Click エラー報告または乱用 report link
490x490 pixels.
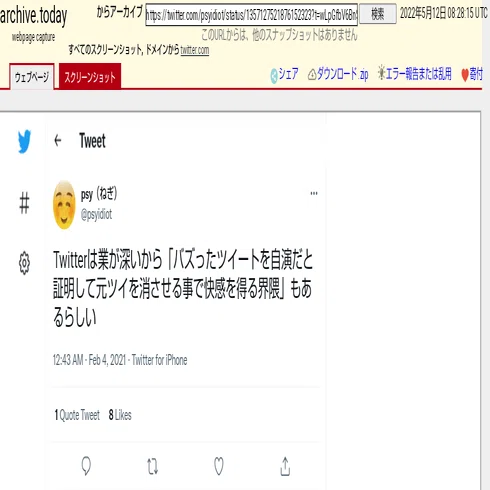(414, 74)
